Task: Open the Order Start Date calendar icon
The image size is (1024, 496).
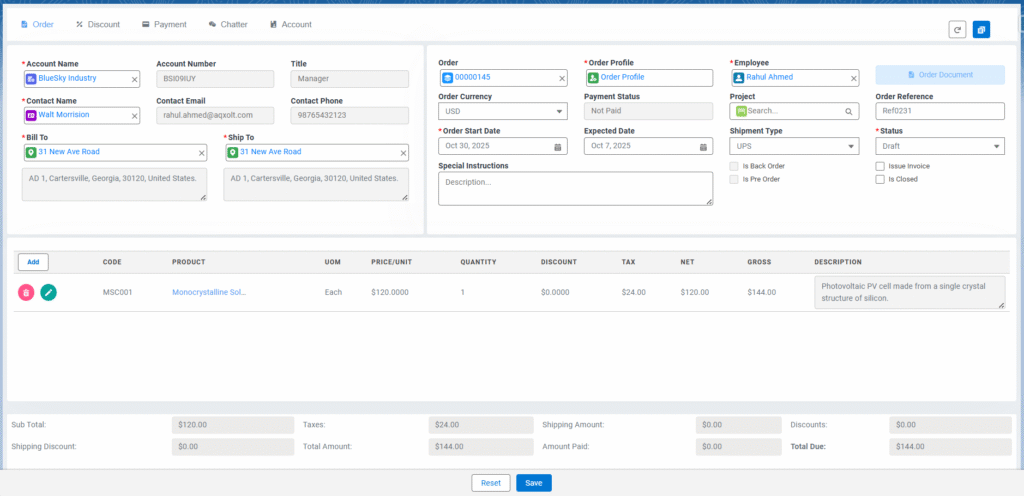Action: (558, 146)
